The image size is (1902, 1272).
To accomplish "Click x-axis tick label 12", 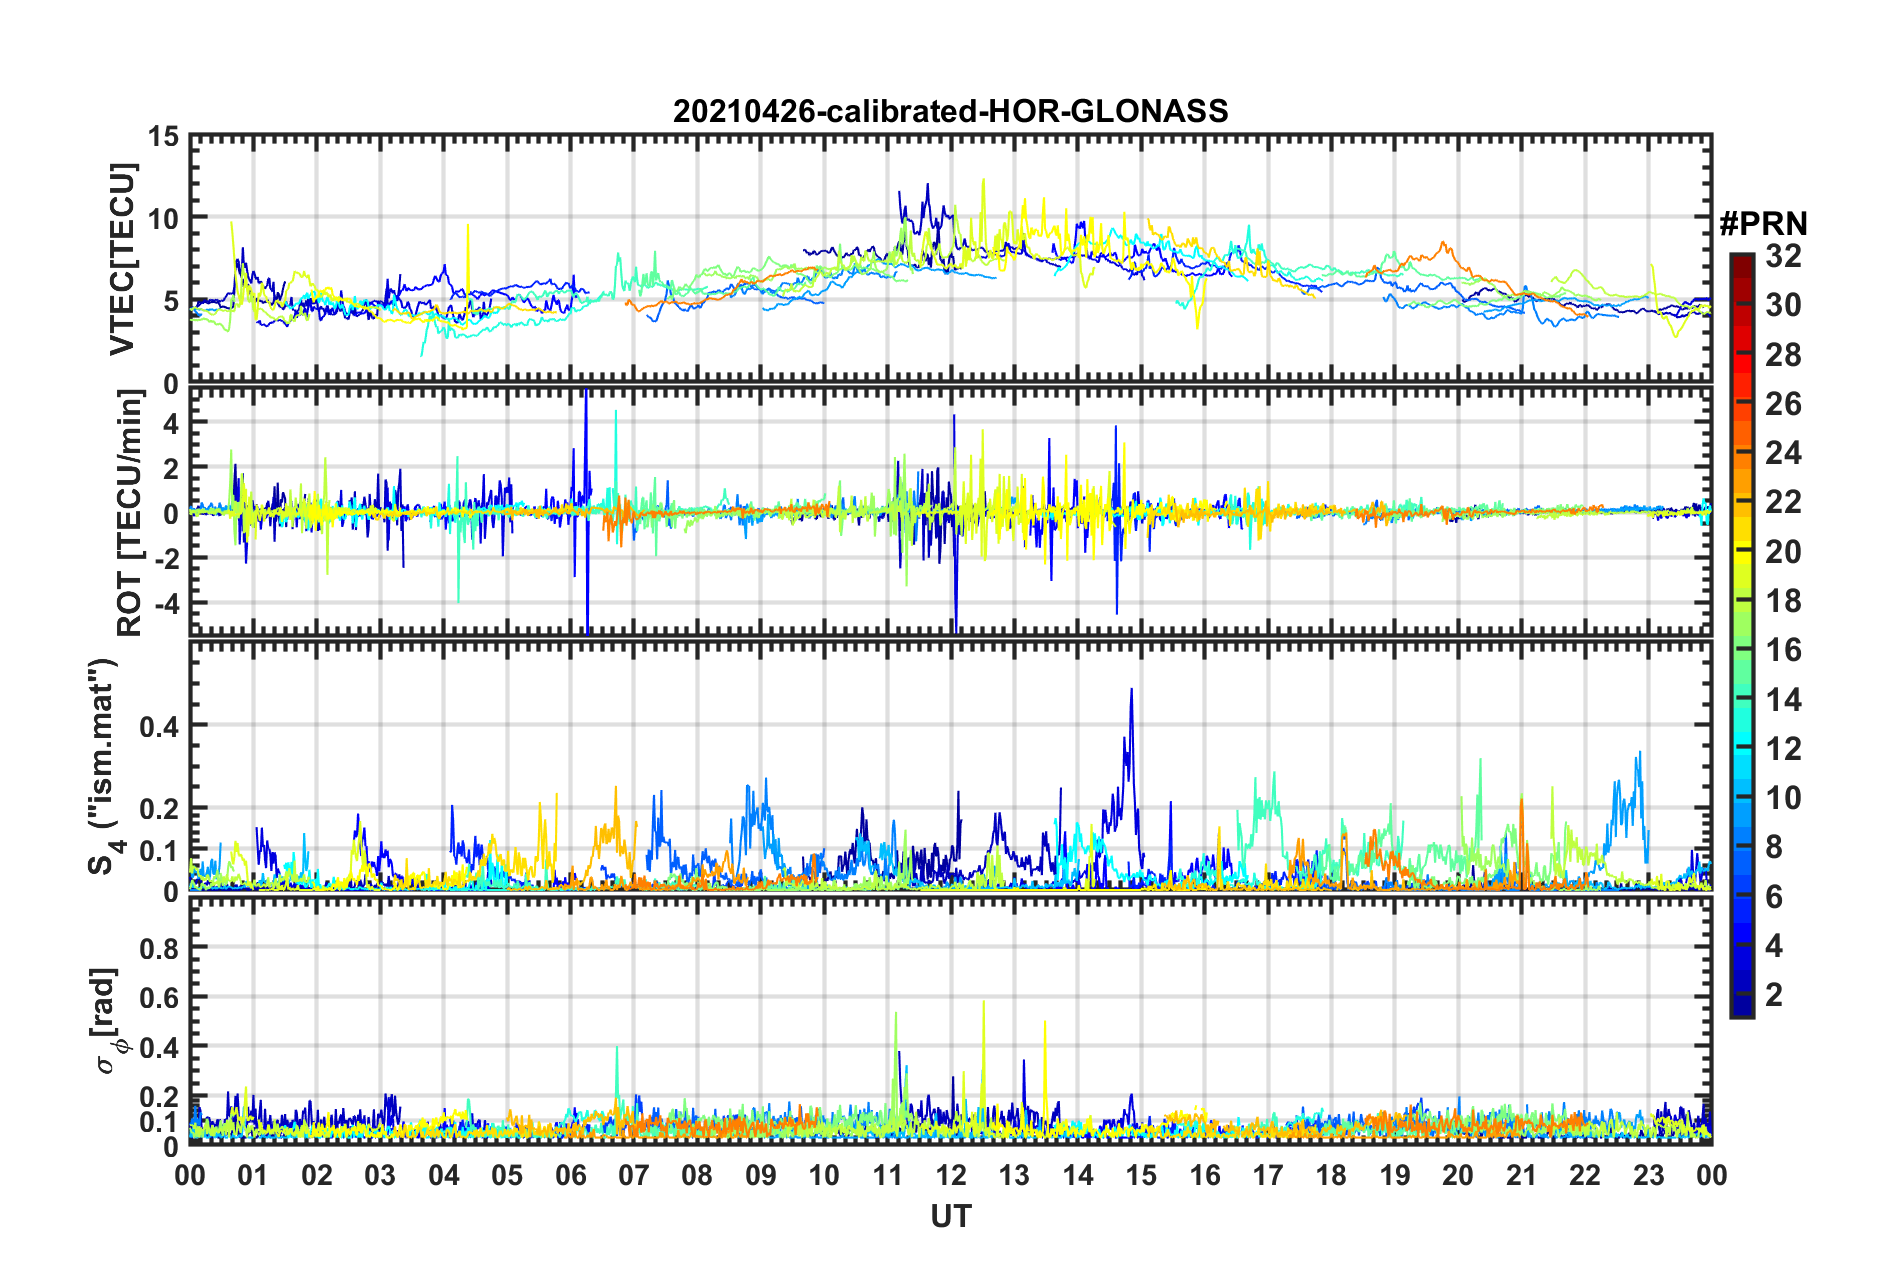I will [951, 1174].
